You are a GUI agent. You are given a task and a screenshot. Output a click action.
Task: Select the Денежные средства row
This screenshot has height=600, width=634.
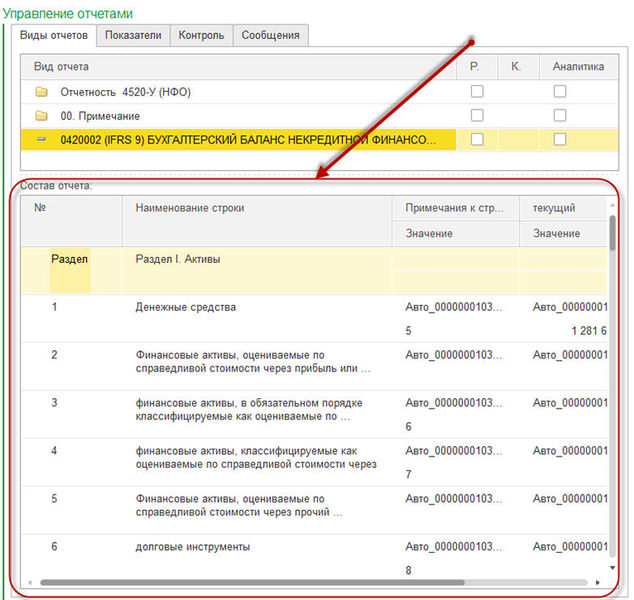[x=185, y=308]
